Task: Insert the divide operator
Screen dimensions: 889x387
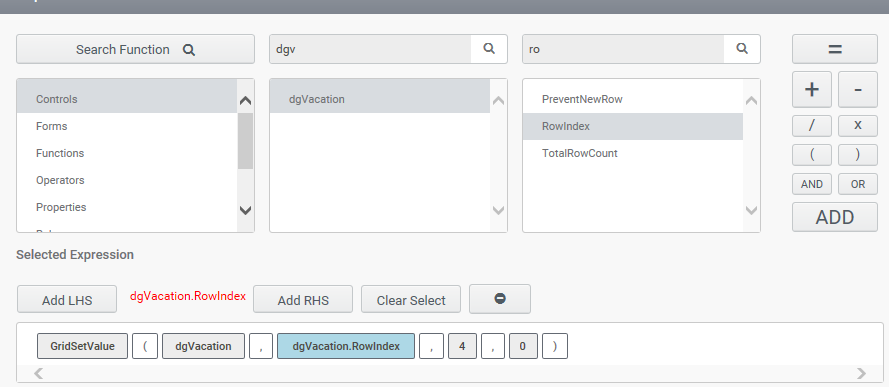Action: click(x=812, y=126)
